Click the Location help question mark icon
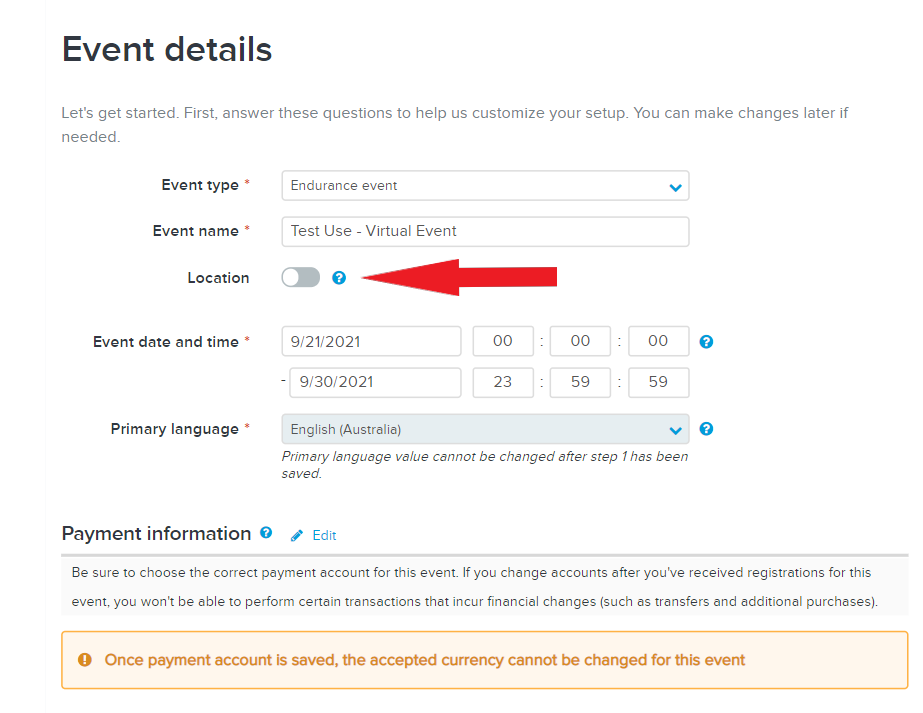 [x=338, y=277]
